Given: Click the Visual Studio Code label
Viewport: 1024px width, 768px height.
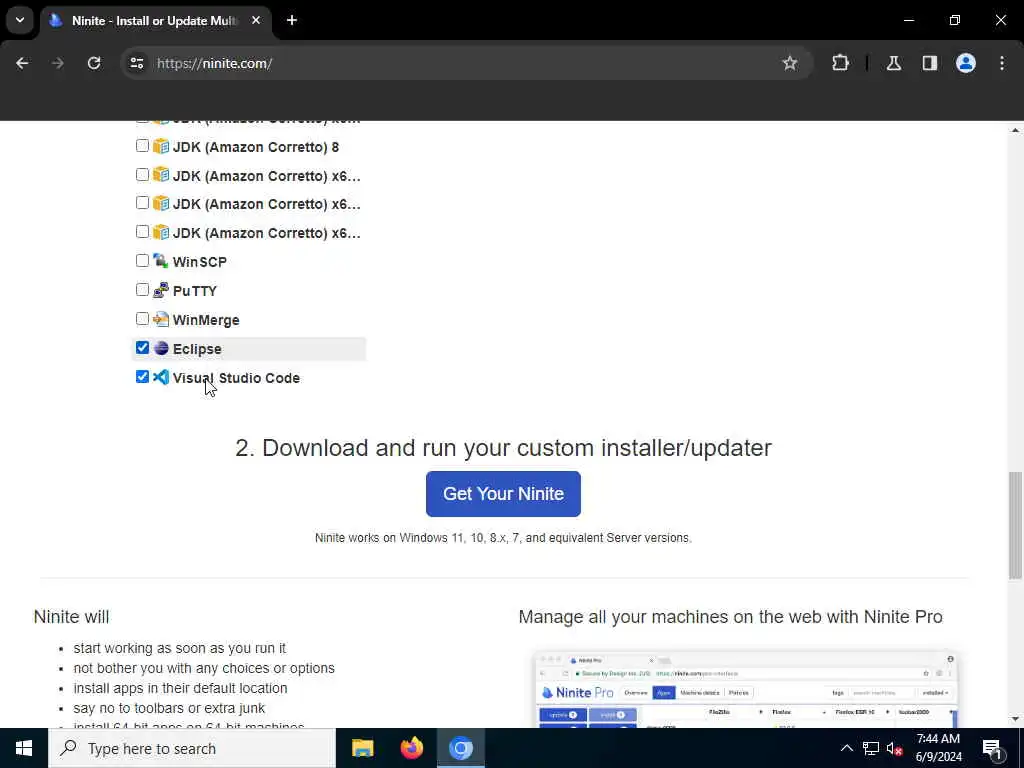Looking at the screenshot, I should 236,378.
